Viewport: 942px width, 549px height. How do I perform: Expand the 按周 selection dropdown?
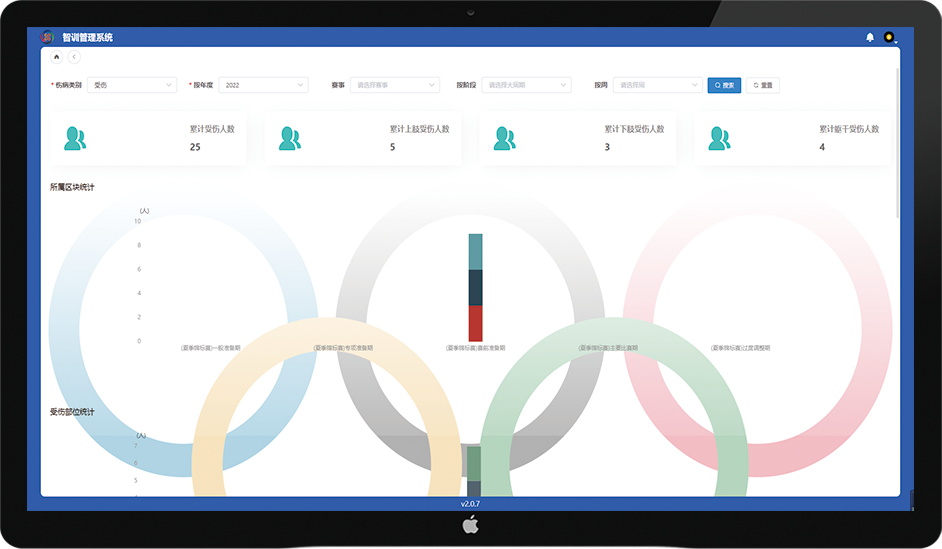coord(658,85)
